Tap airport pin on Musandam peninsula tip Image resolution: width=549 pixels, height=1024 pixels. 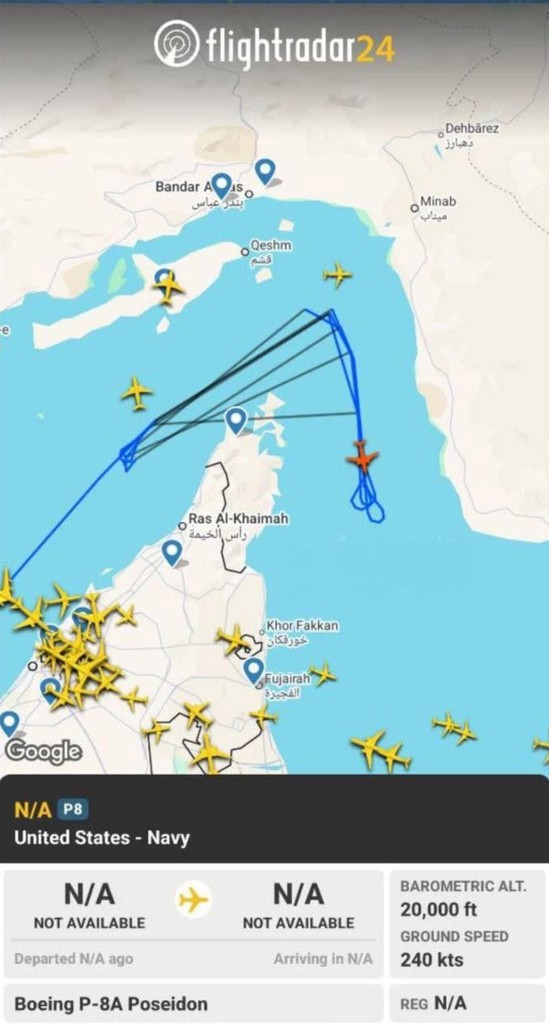[x=236, y=421]
